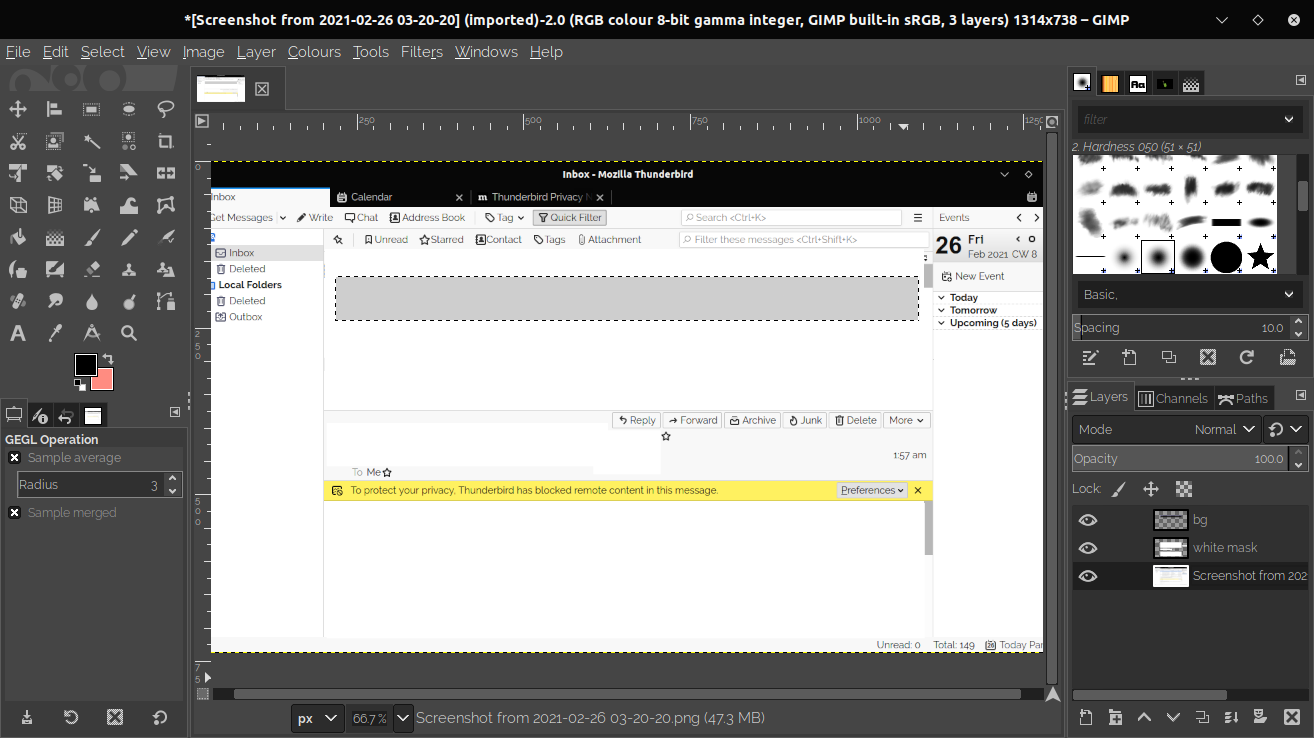Select the Perspective tool
This screenshot has width=1314, height=738.
pyautogui.click(x=55, y=205)
